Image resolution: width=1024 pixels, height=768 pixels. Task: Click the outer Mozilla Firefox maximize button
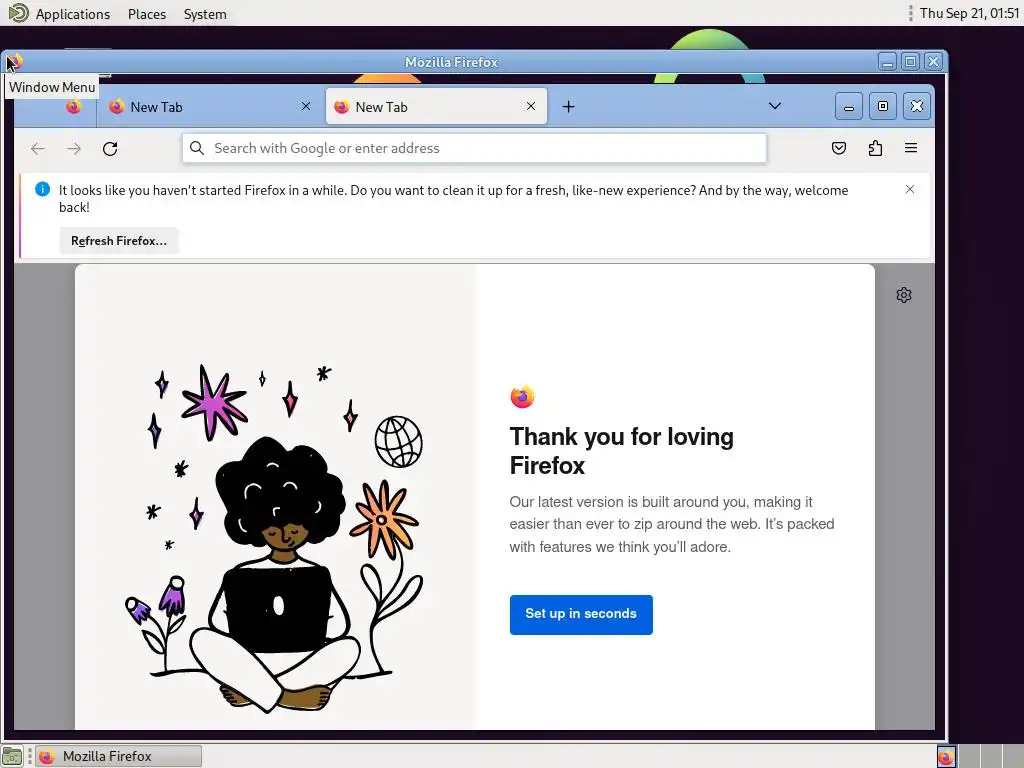click(910, 62)
